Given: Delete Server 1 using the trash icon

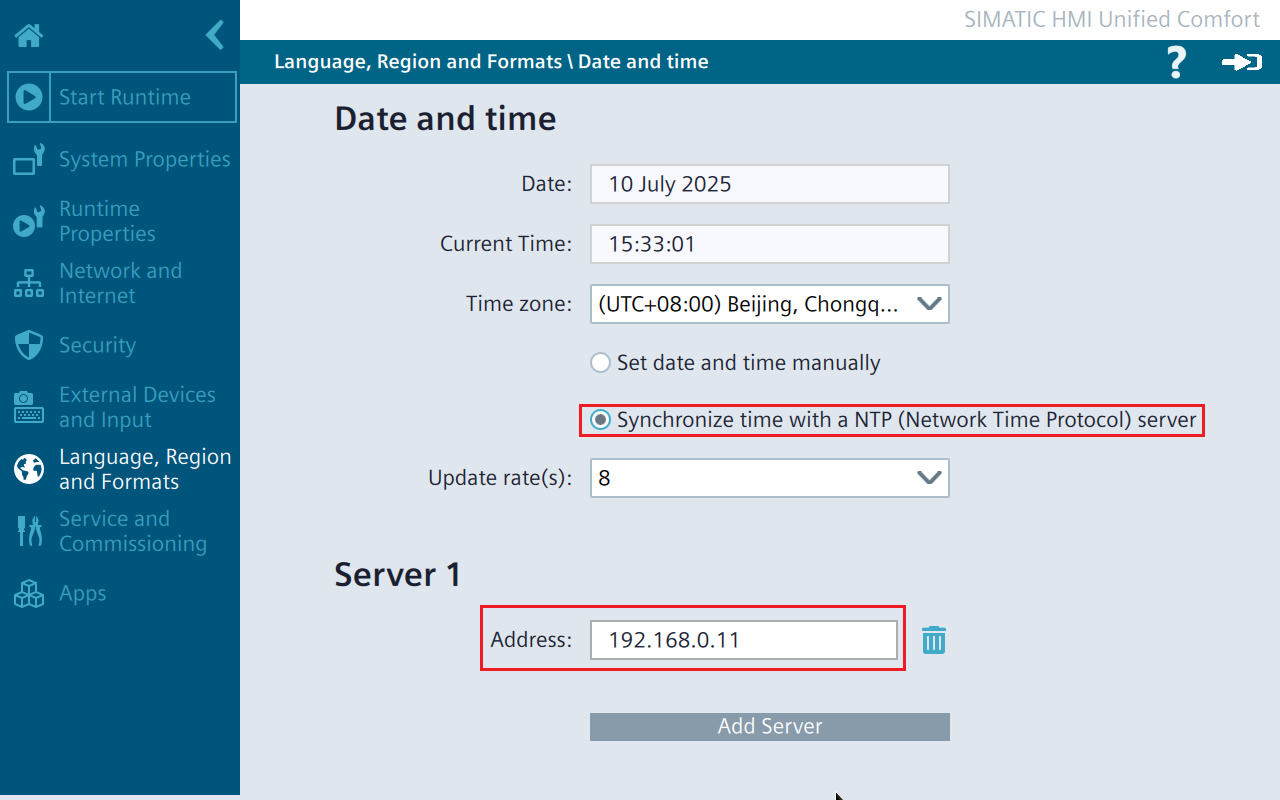Looking at the screenshot, I should tap(933, 640).
